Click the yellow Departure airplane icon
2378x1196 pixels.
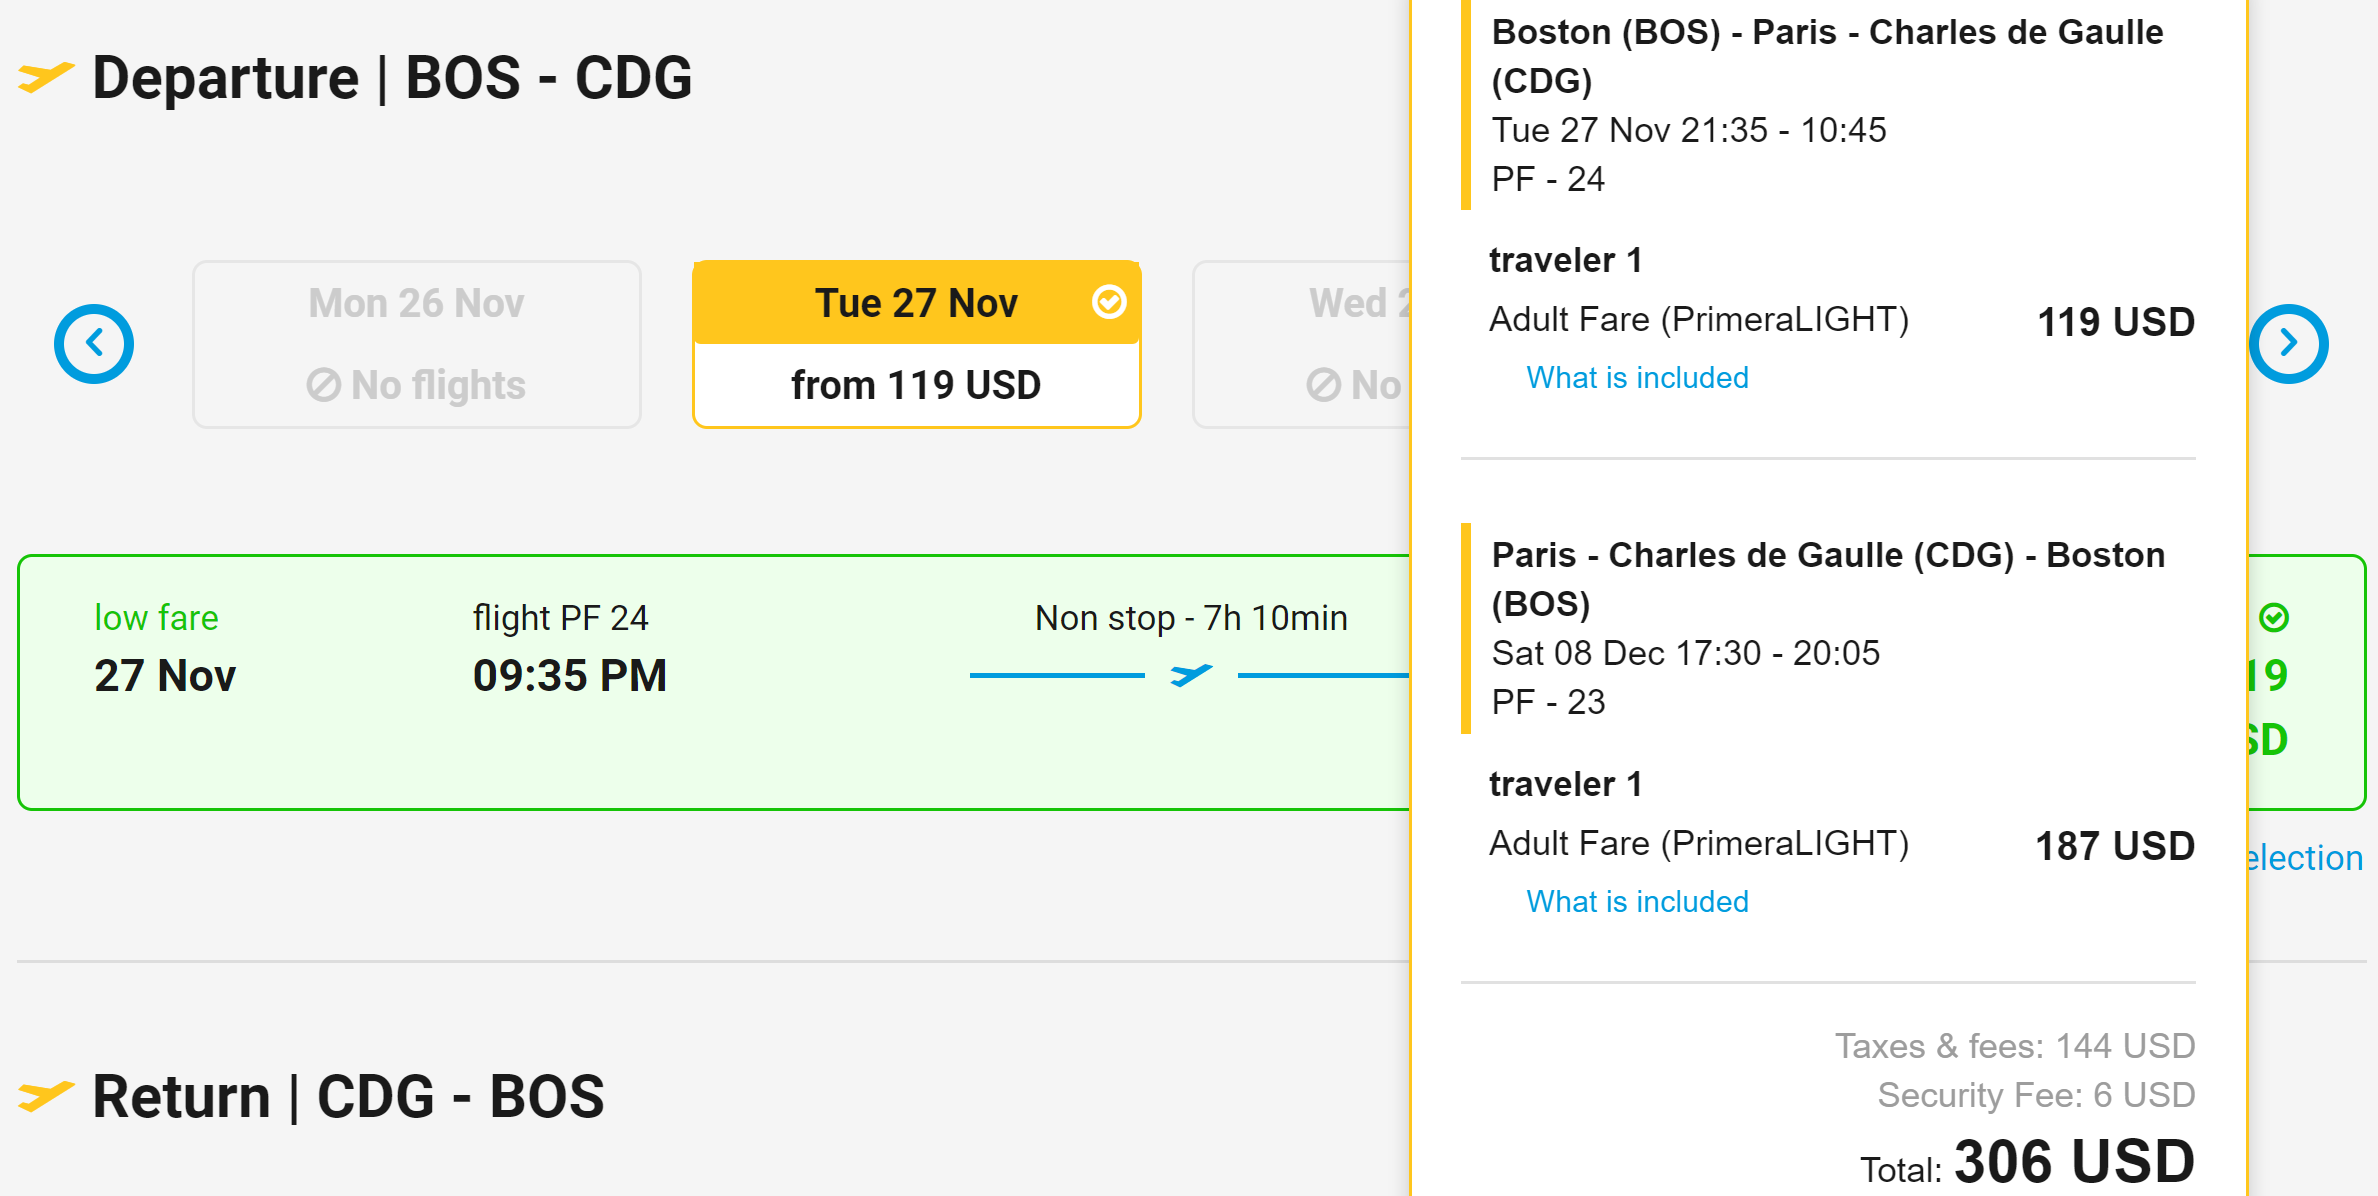(x=46, y=77)
